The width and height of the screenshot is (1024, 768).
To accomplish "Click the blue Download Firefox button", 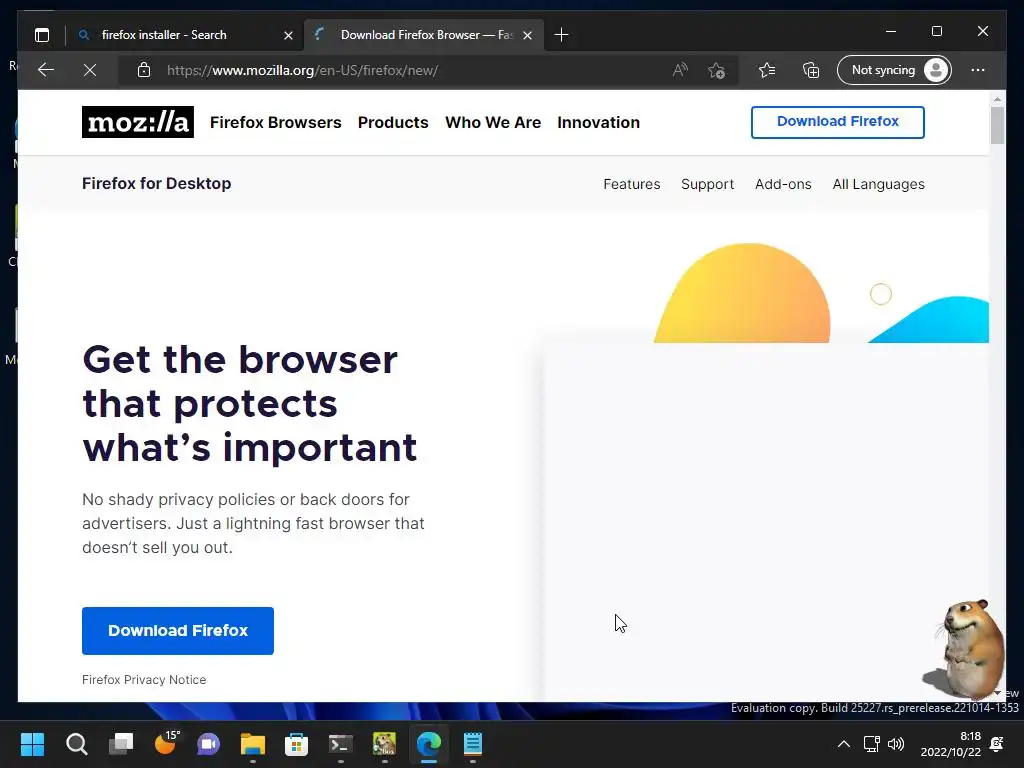I will click(178, 631).
